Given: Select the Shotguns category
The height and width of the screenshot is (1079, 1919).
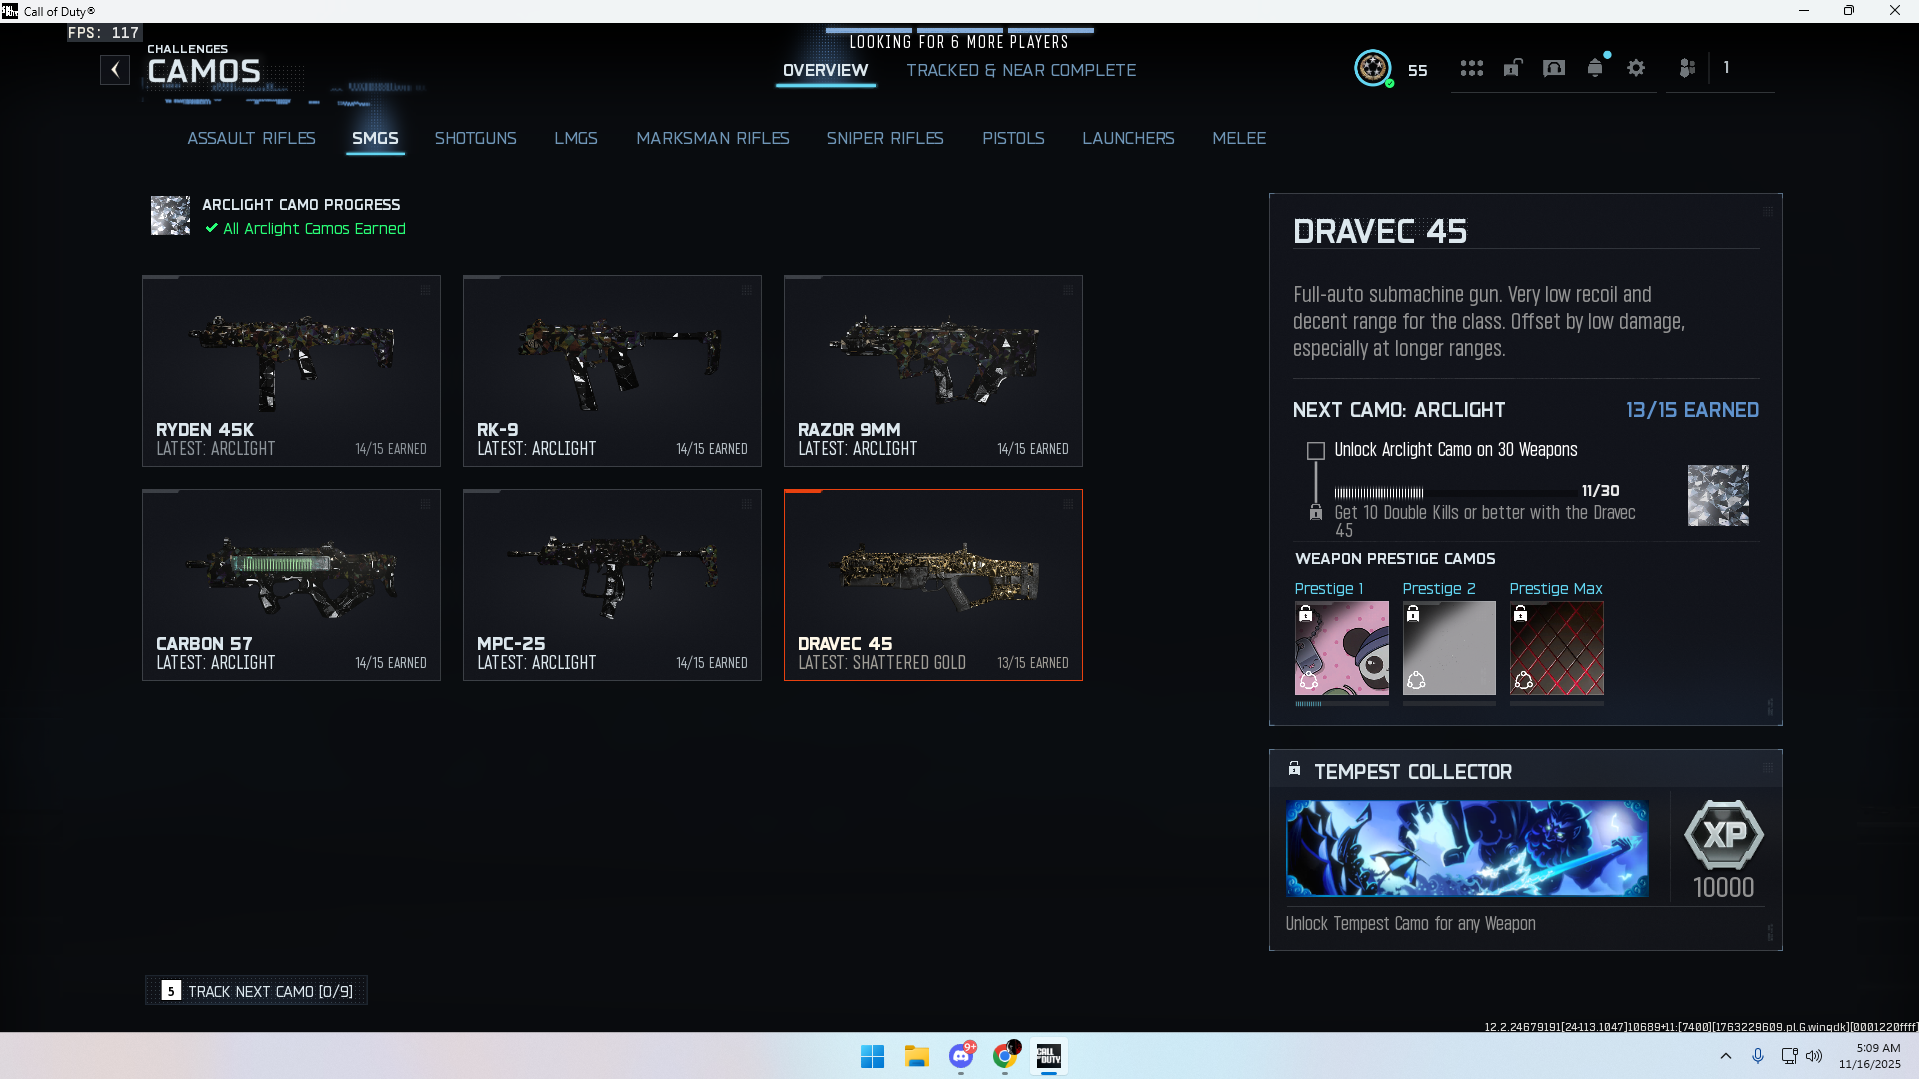Looking at the screenshot, I should point(476,138).
